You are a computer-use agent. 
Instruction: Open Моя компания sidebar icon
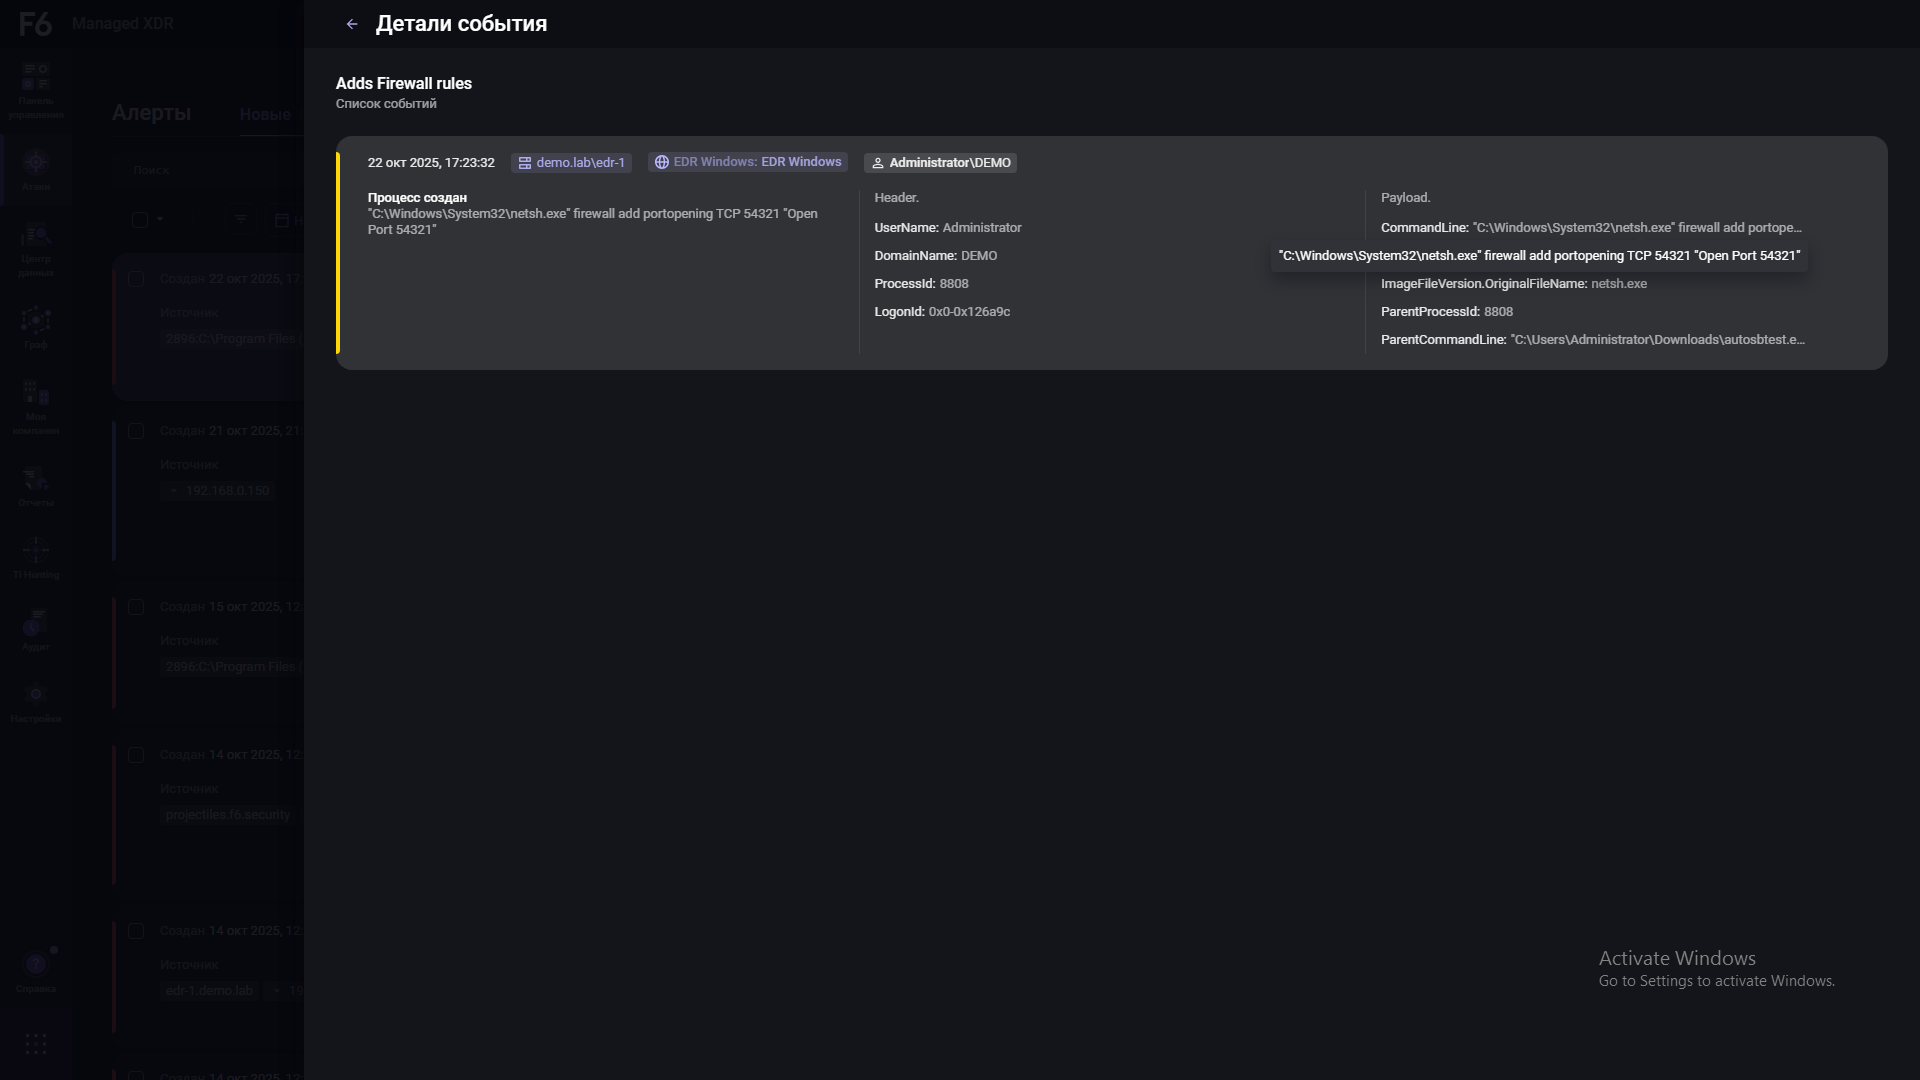click(36, 393)
